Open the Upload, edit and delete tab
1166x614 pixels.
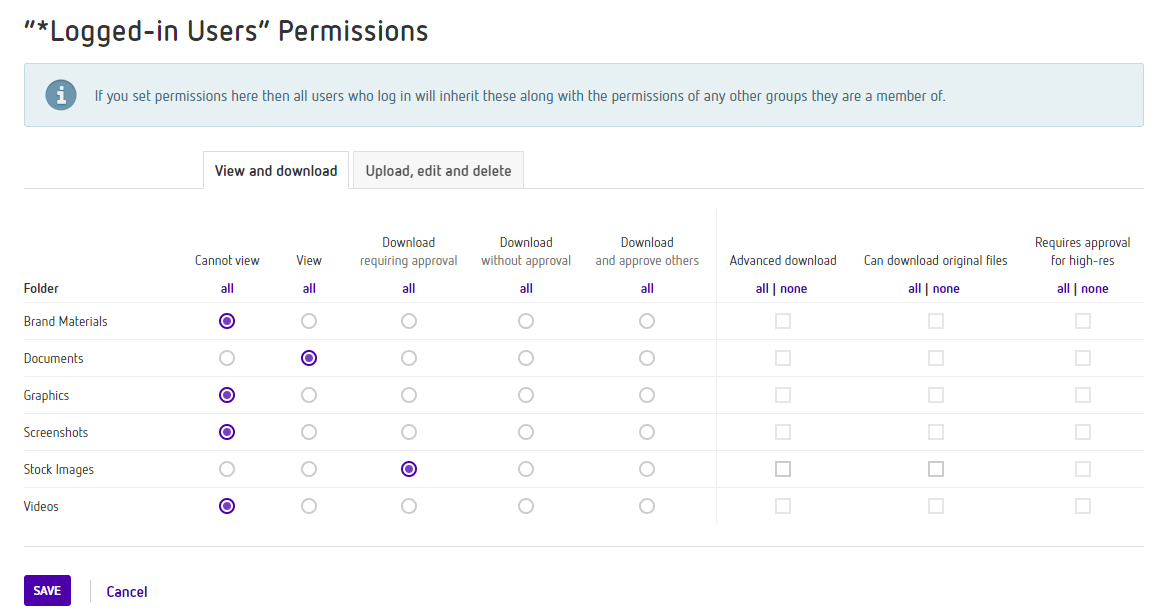(438, 170)
